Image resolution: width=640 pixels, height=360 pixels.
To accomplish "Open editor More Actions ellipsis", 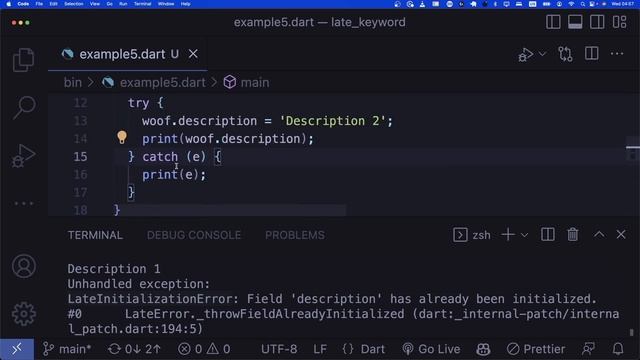I will pos(617,54).
